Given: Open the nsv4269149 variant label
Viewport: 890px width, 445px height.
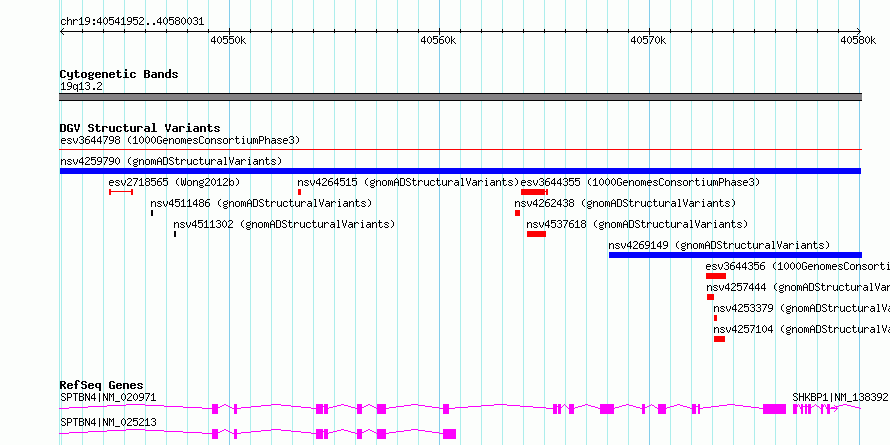Looking at the screenshot, I should click(719, 245).
